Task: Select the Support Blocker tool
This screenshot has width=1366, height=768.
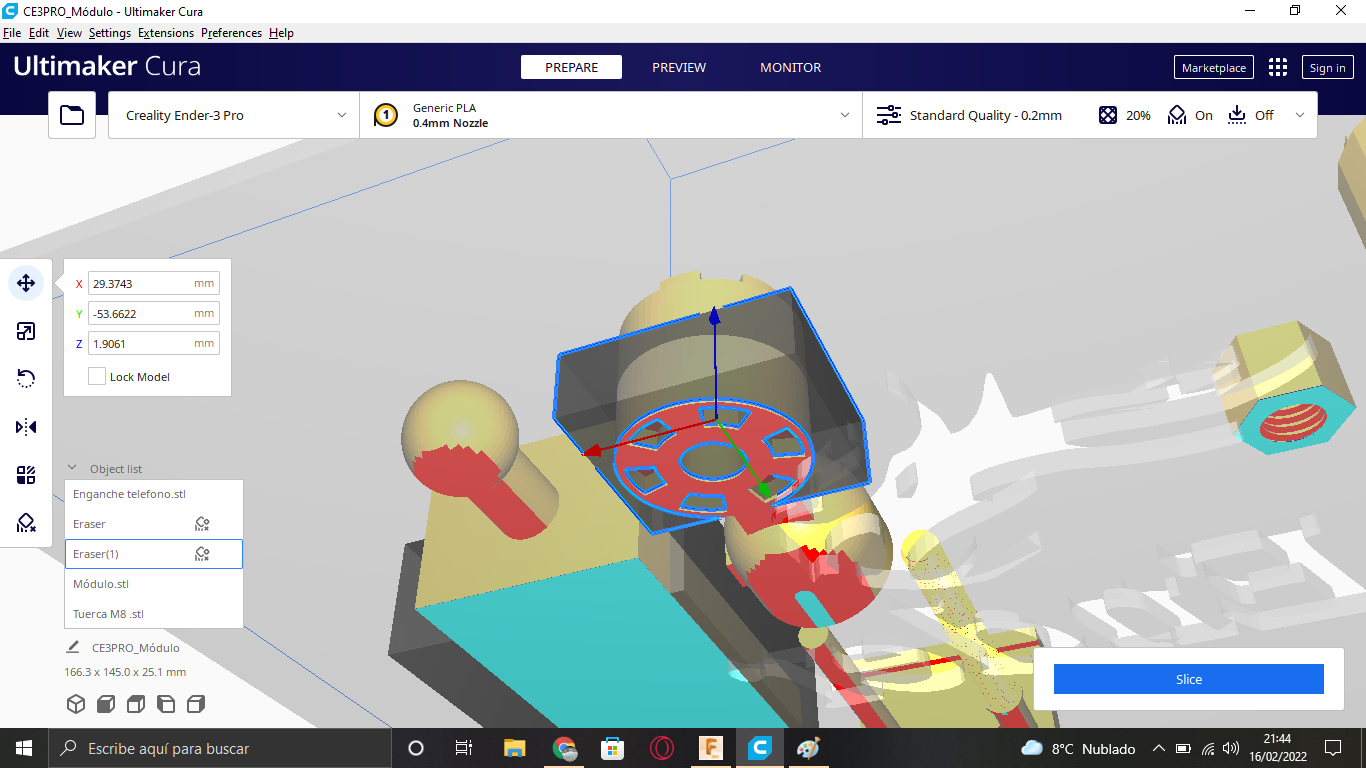Action: point(26,523)
